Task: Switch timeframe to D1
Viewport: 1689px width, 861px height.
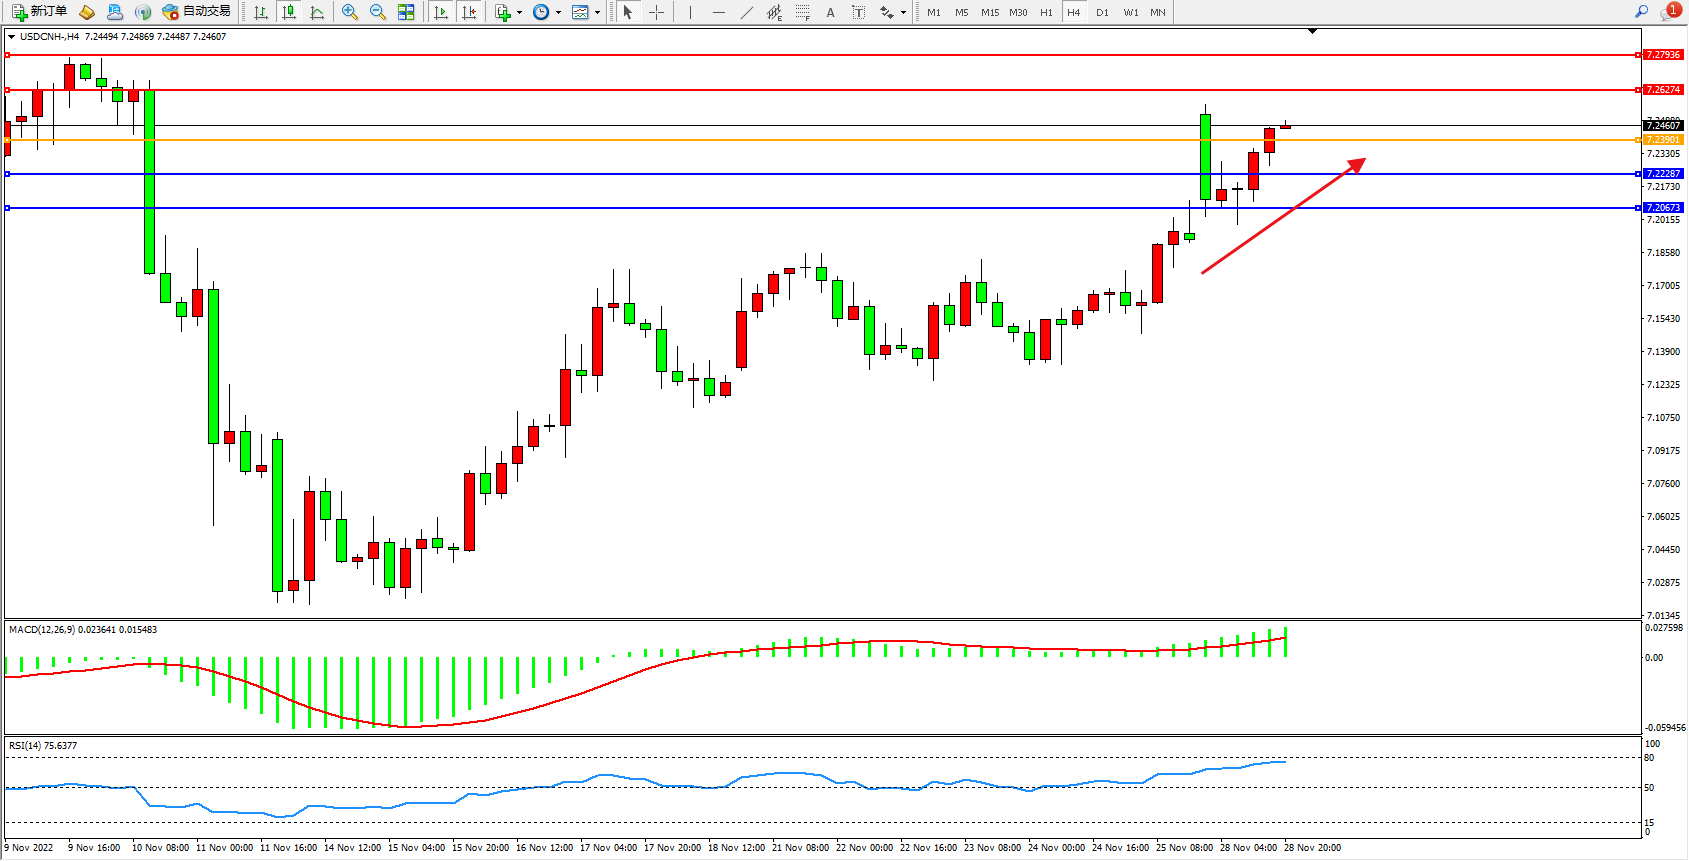Action: point(1102,12)
